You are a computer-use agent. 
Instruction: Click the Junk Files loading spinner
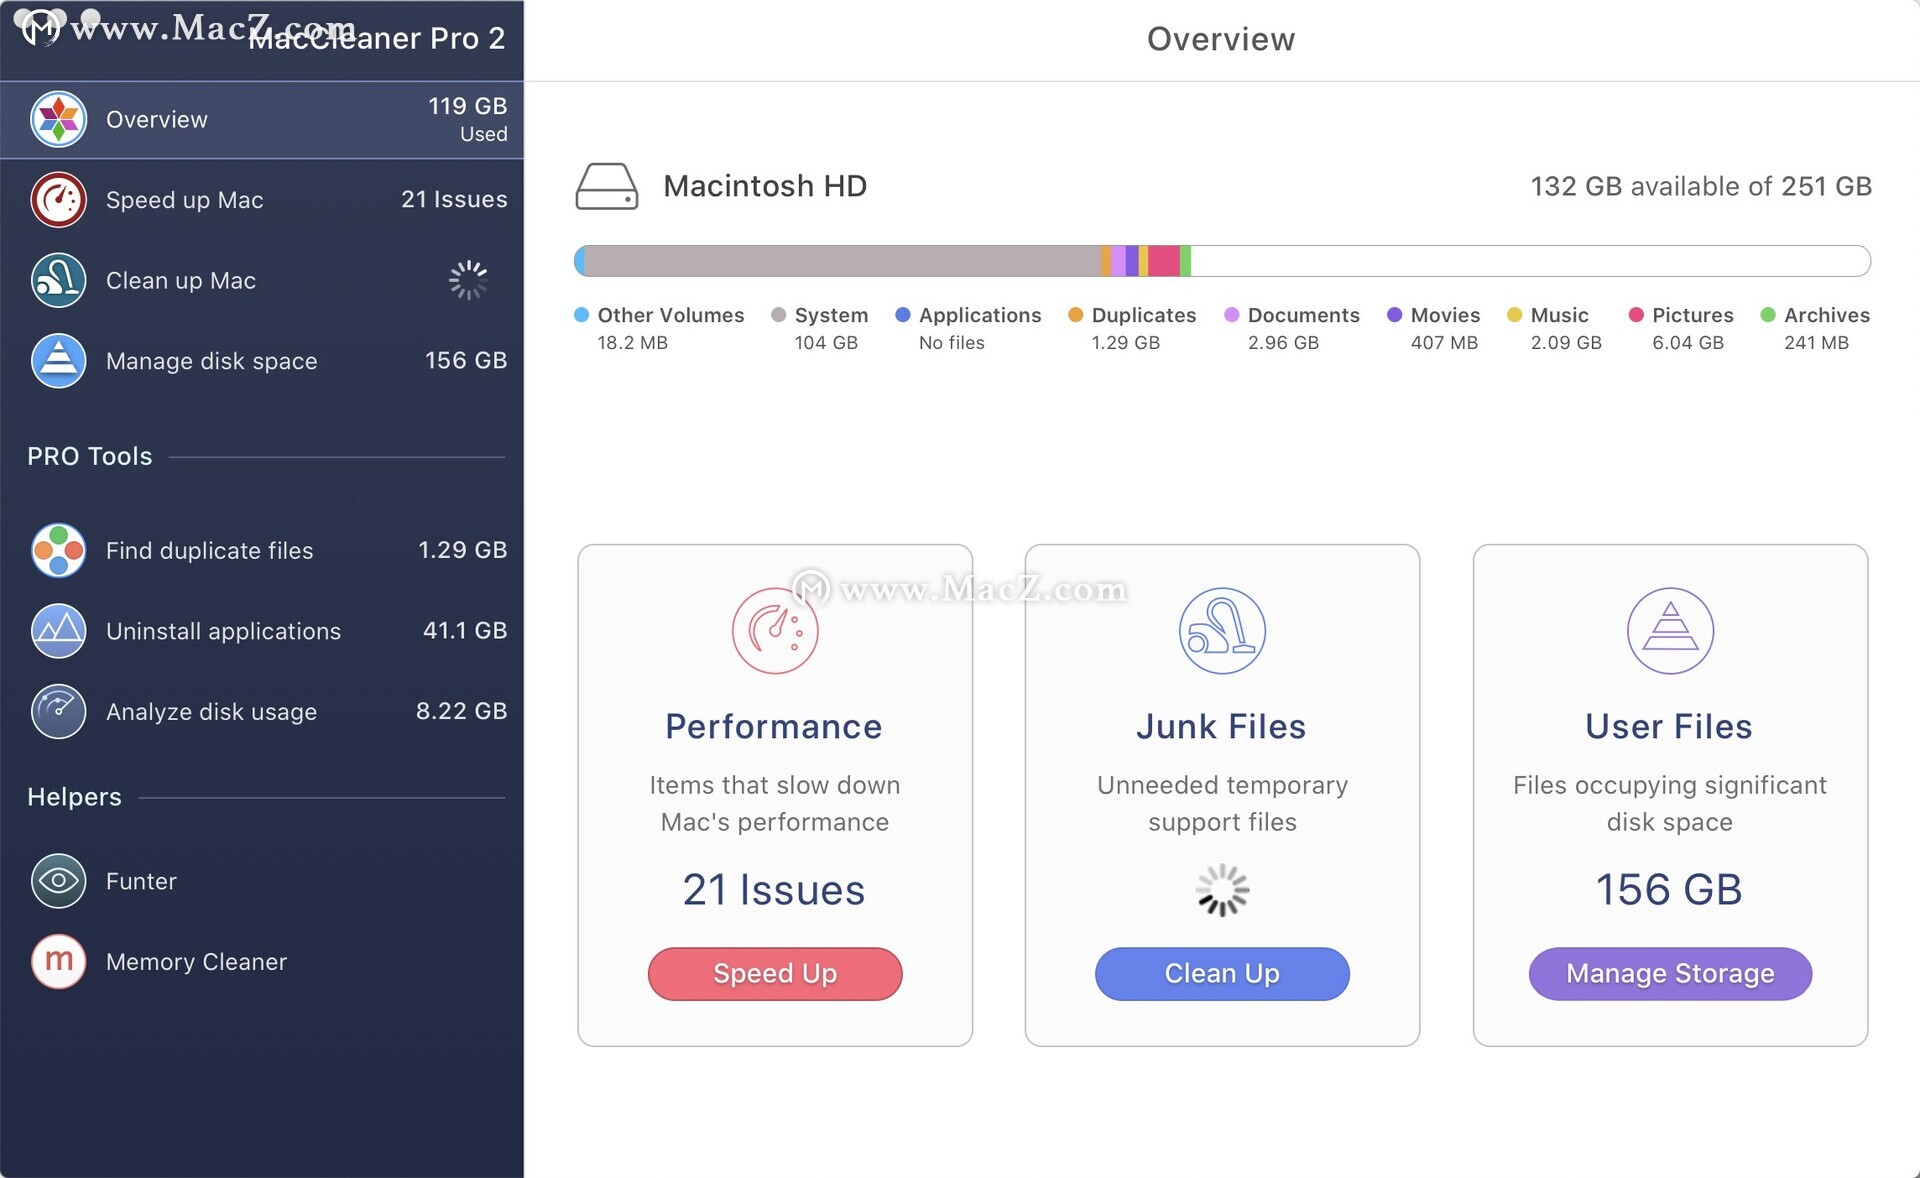[1222, 889]
